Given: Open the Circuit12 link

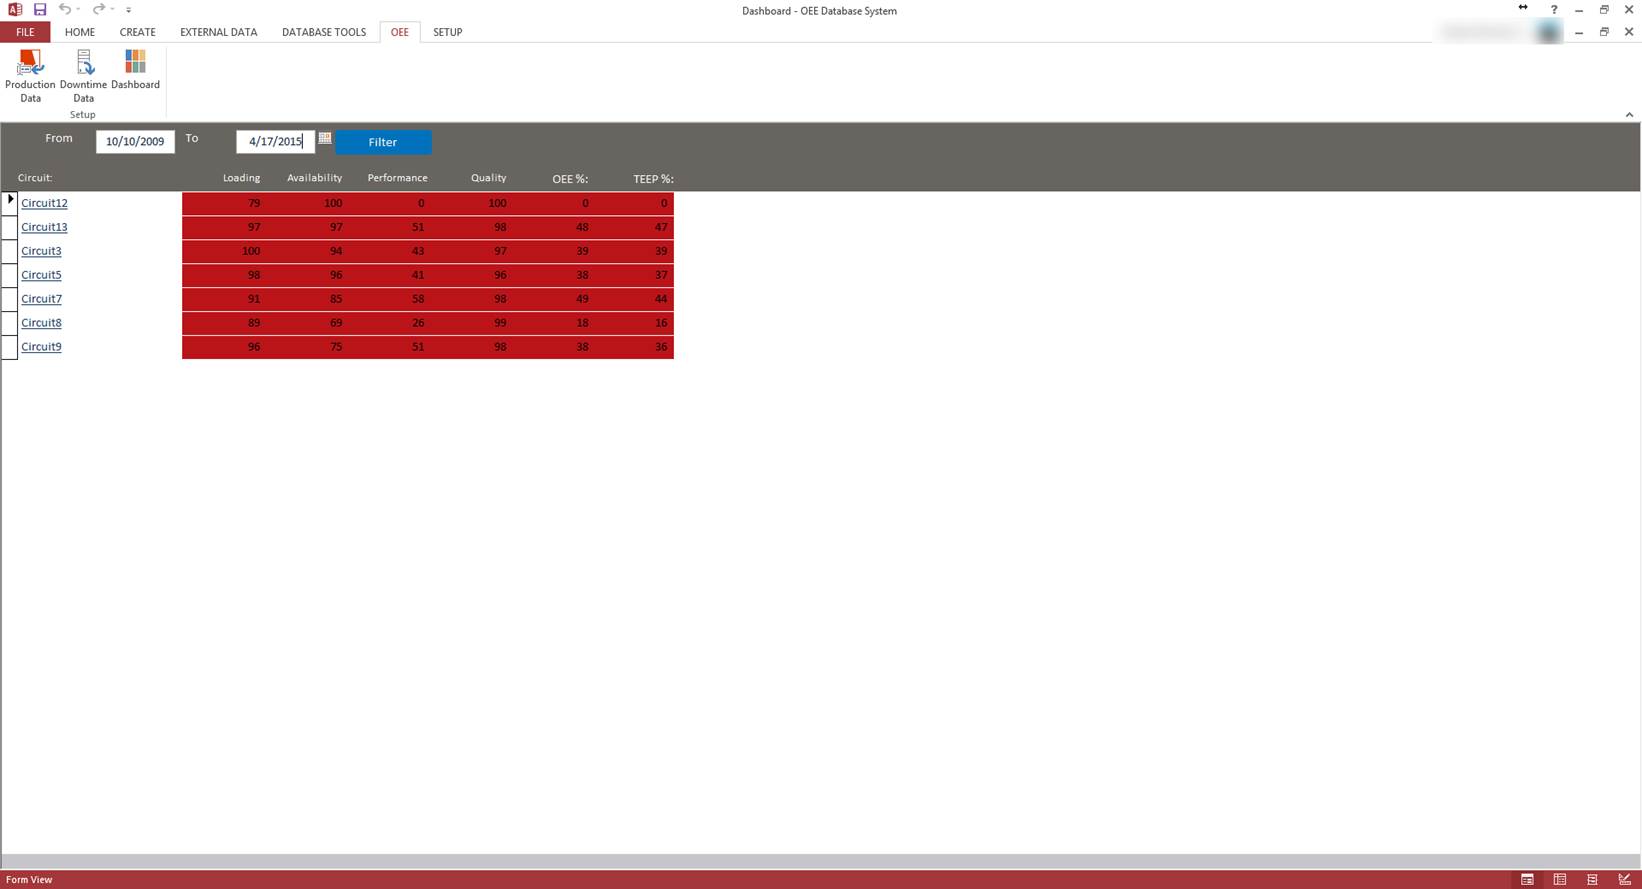Looking at the screenshot, I should coord(44,203).
